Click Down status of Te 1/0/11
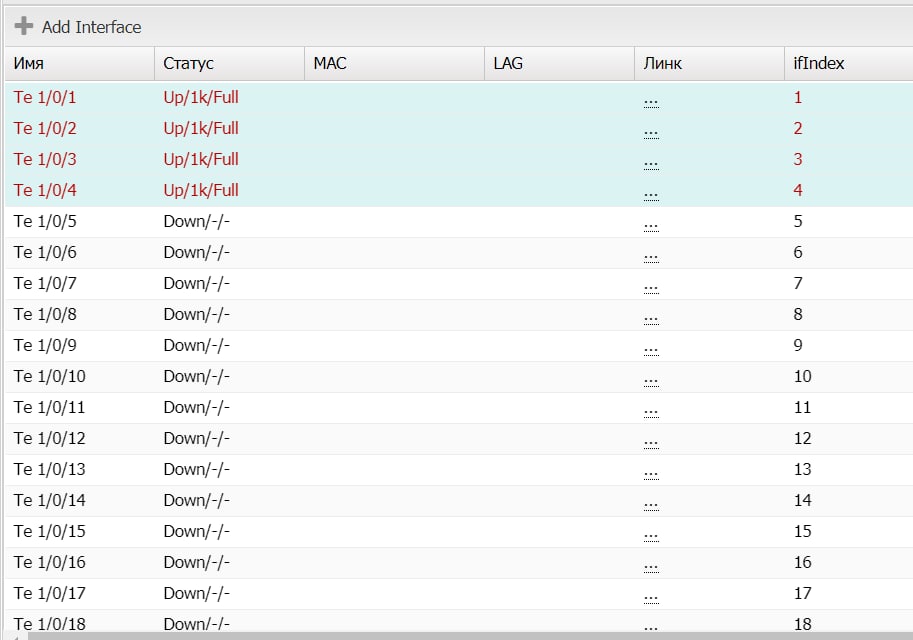This screenshot has height=640, width=913. [197, 407]
